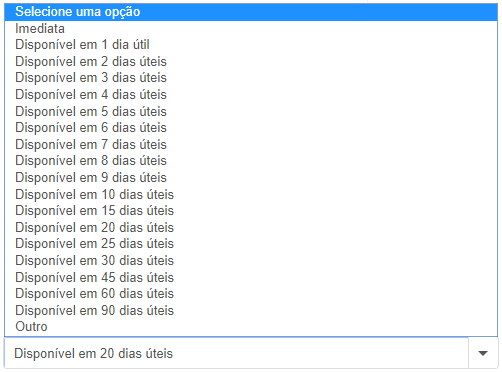Select 'Disponível em 9 dias úteis'
Image resolution: width=502 pixels, height=372 pixels.
click(x=251, y=178)
